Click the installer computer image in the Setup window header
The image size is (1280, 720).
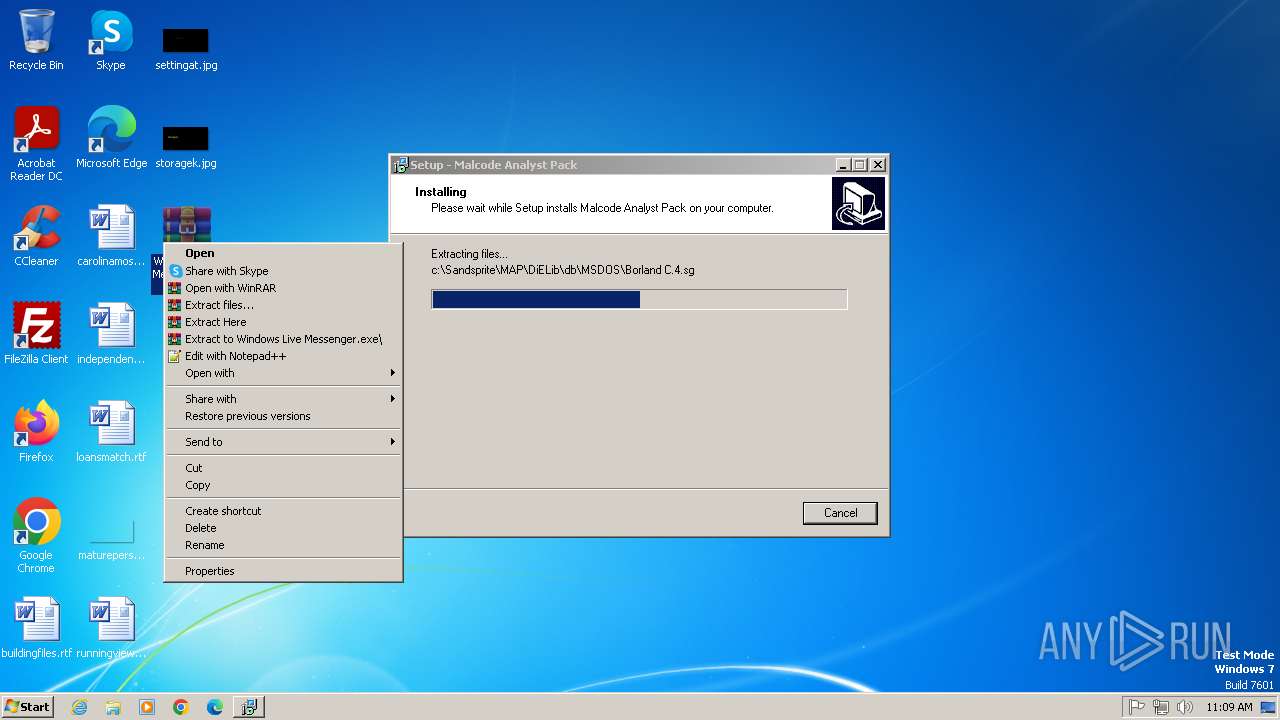[858, 204]
